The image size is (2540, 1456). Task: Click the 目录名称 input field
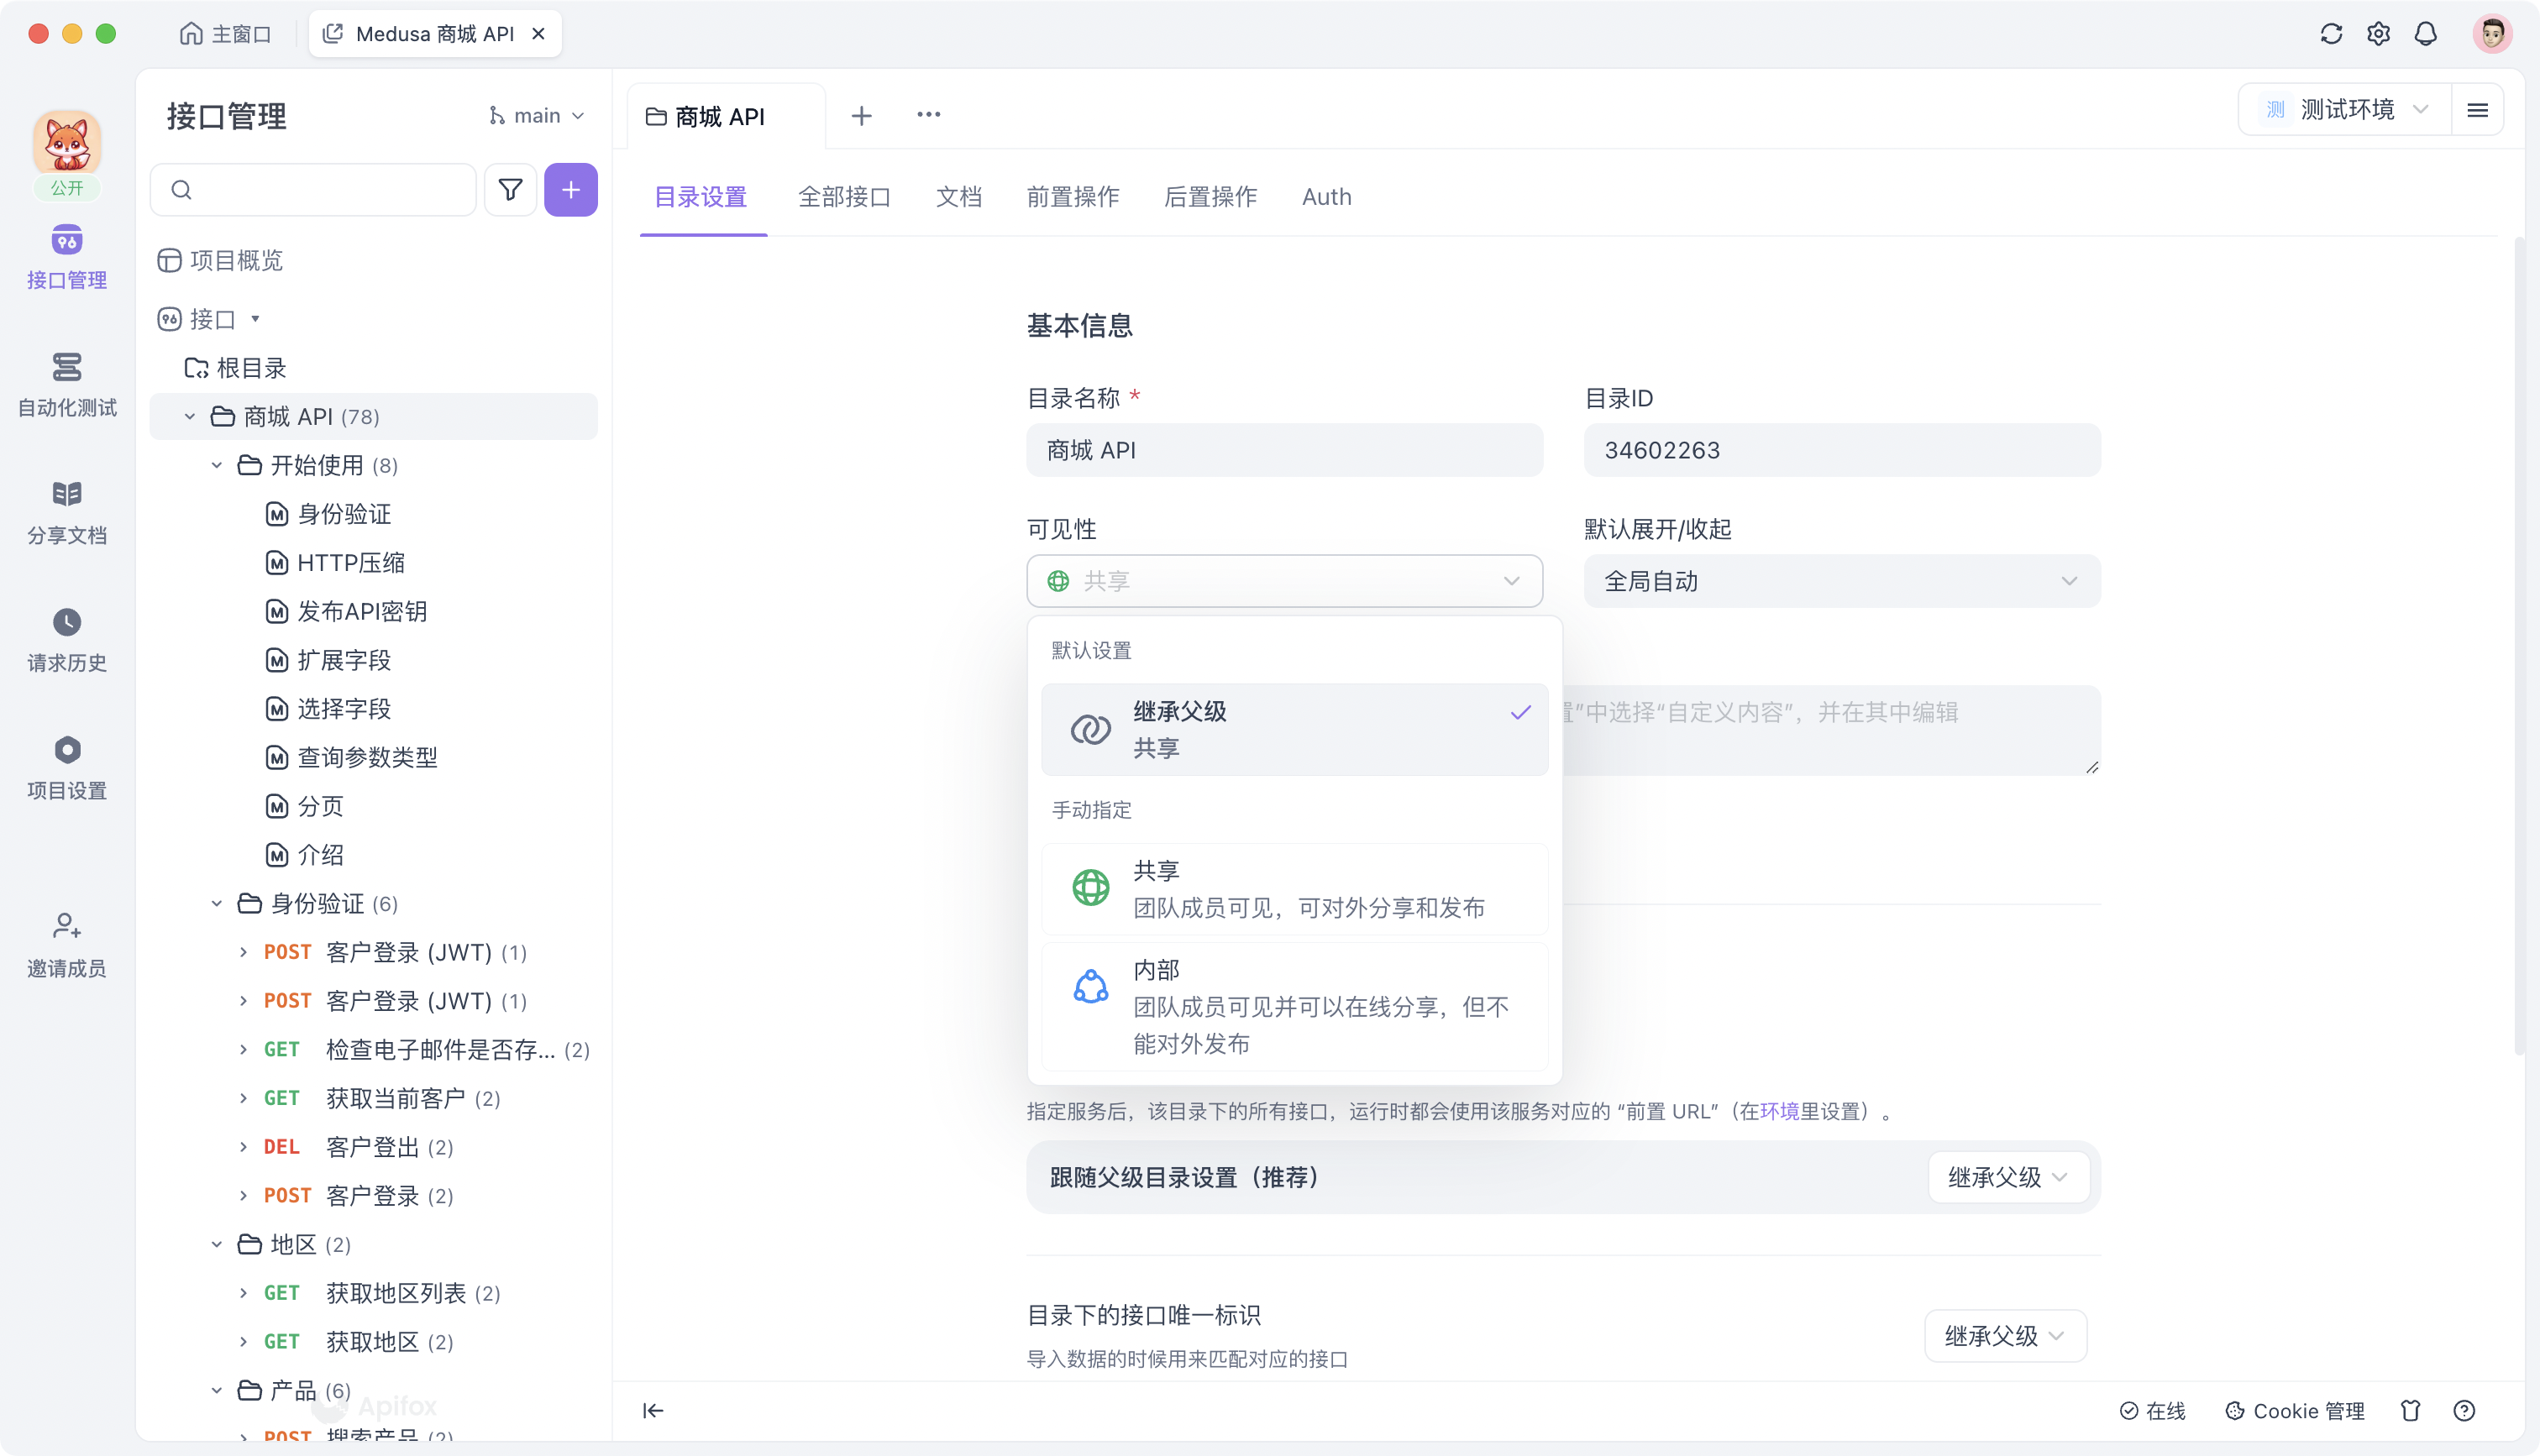pos(1284,450)
